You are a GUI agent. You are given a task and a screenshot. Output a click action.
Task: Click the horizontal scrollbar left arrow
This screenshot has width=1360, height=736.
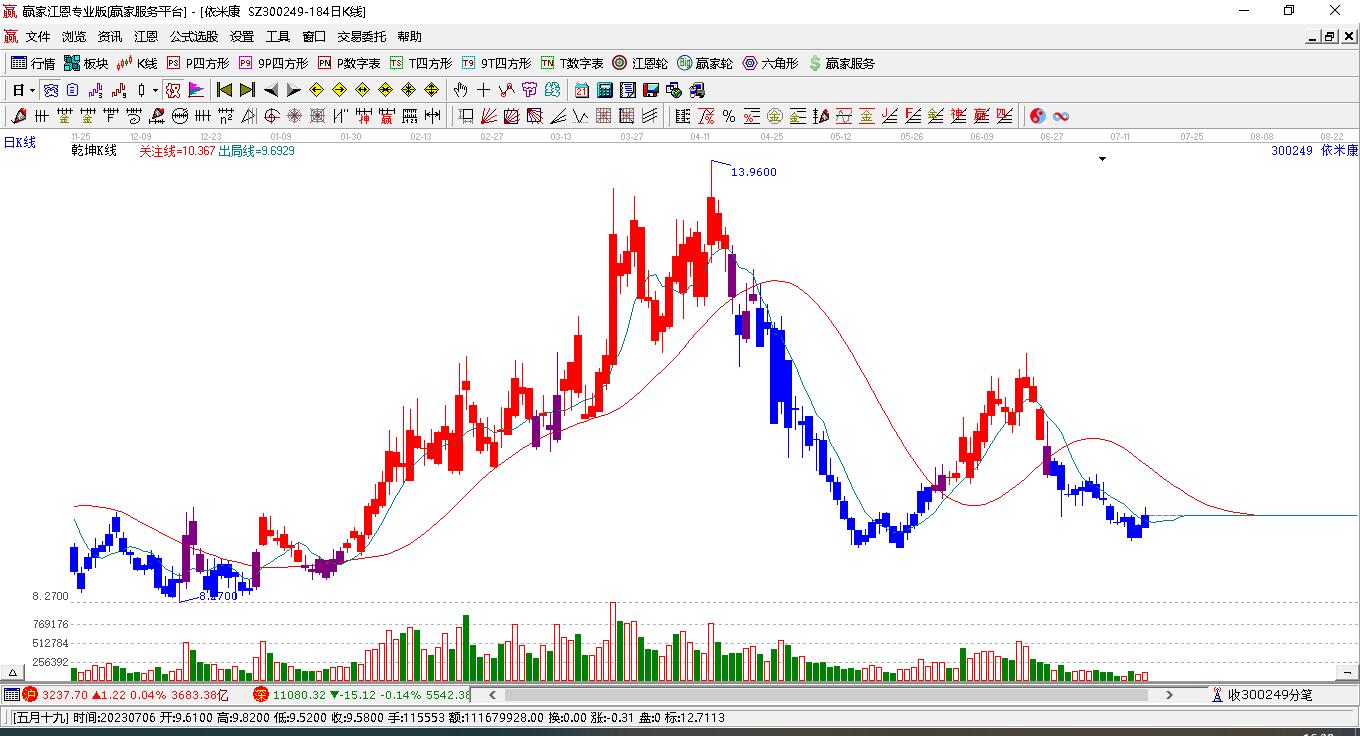click(492, 695)
